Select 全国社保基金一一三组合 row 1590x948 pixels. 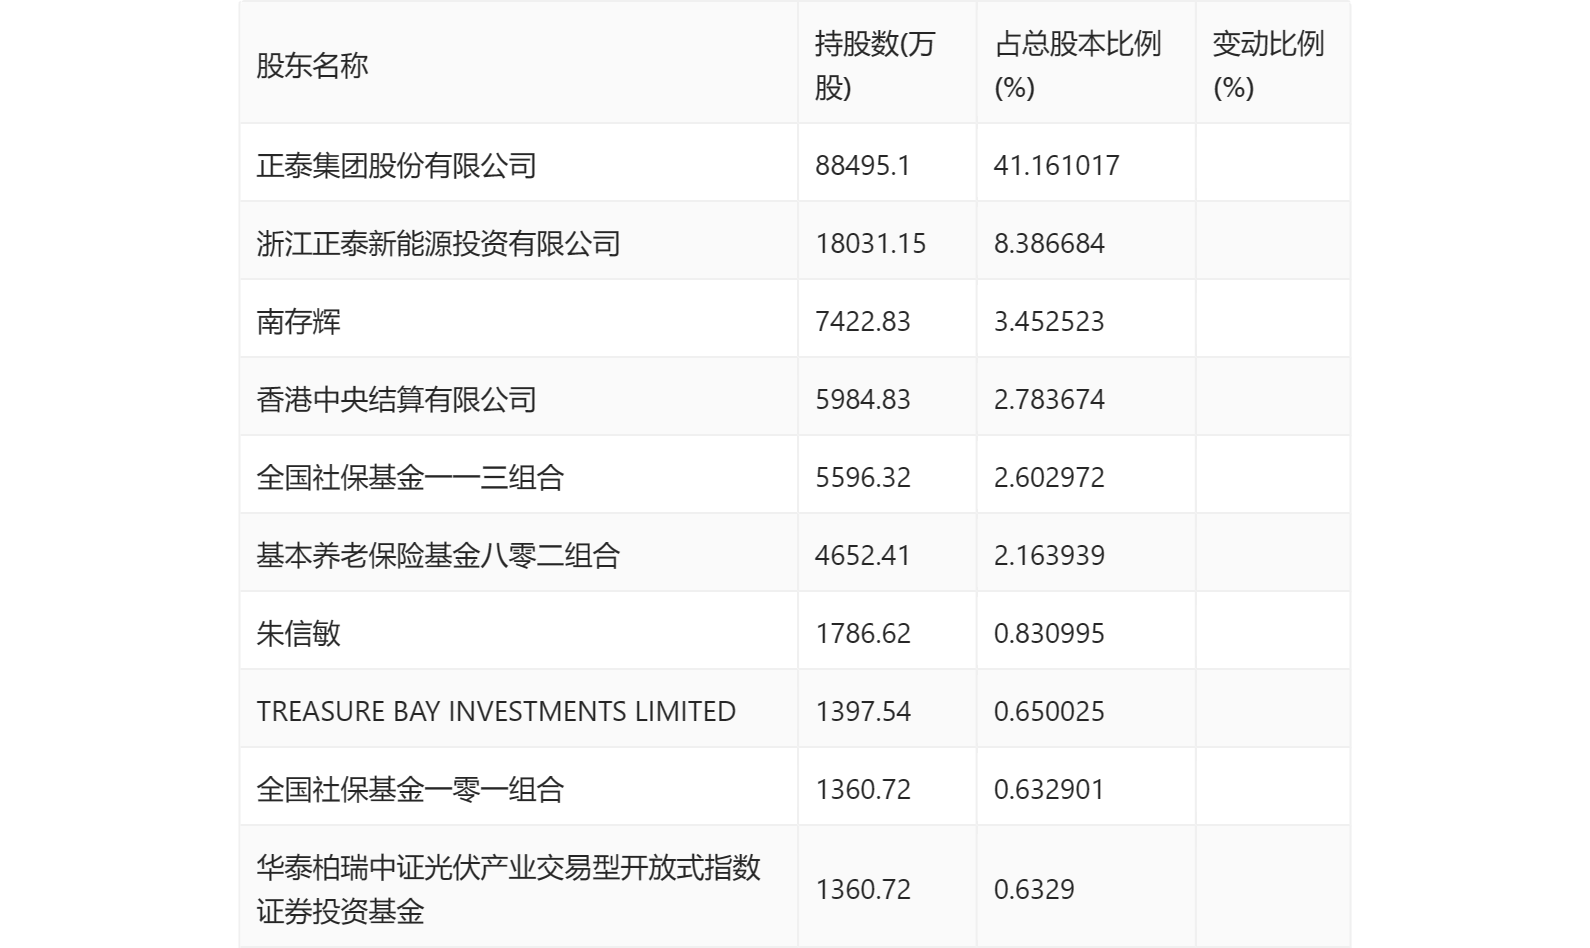pos(410,477)
